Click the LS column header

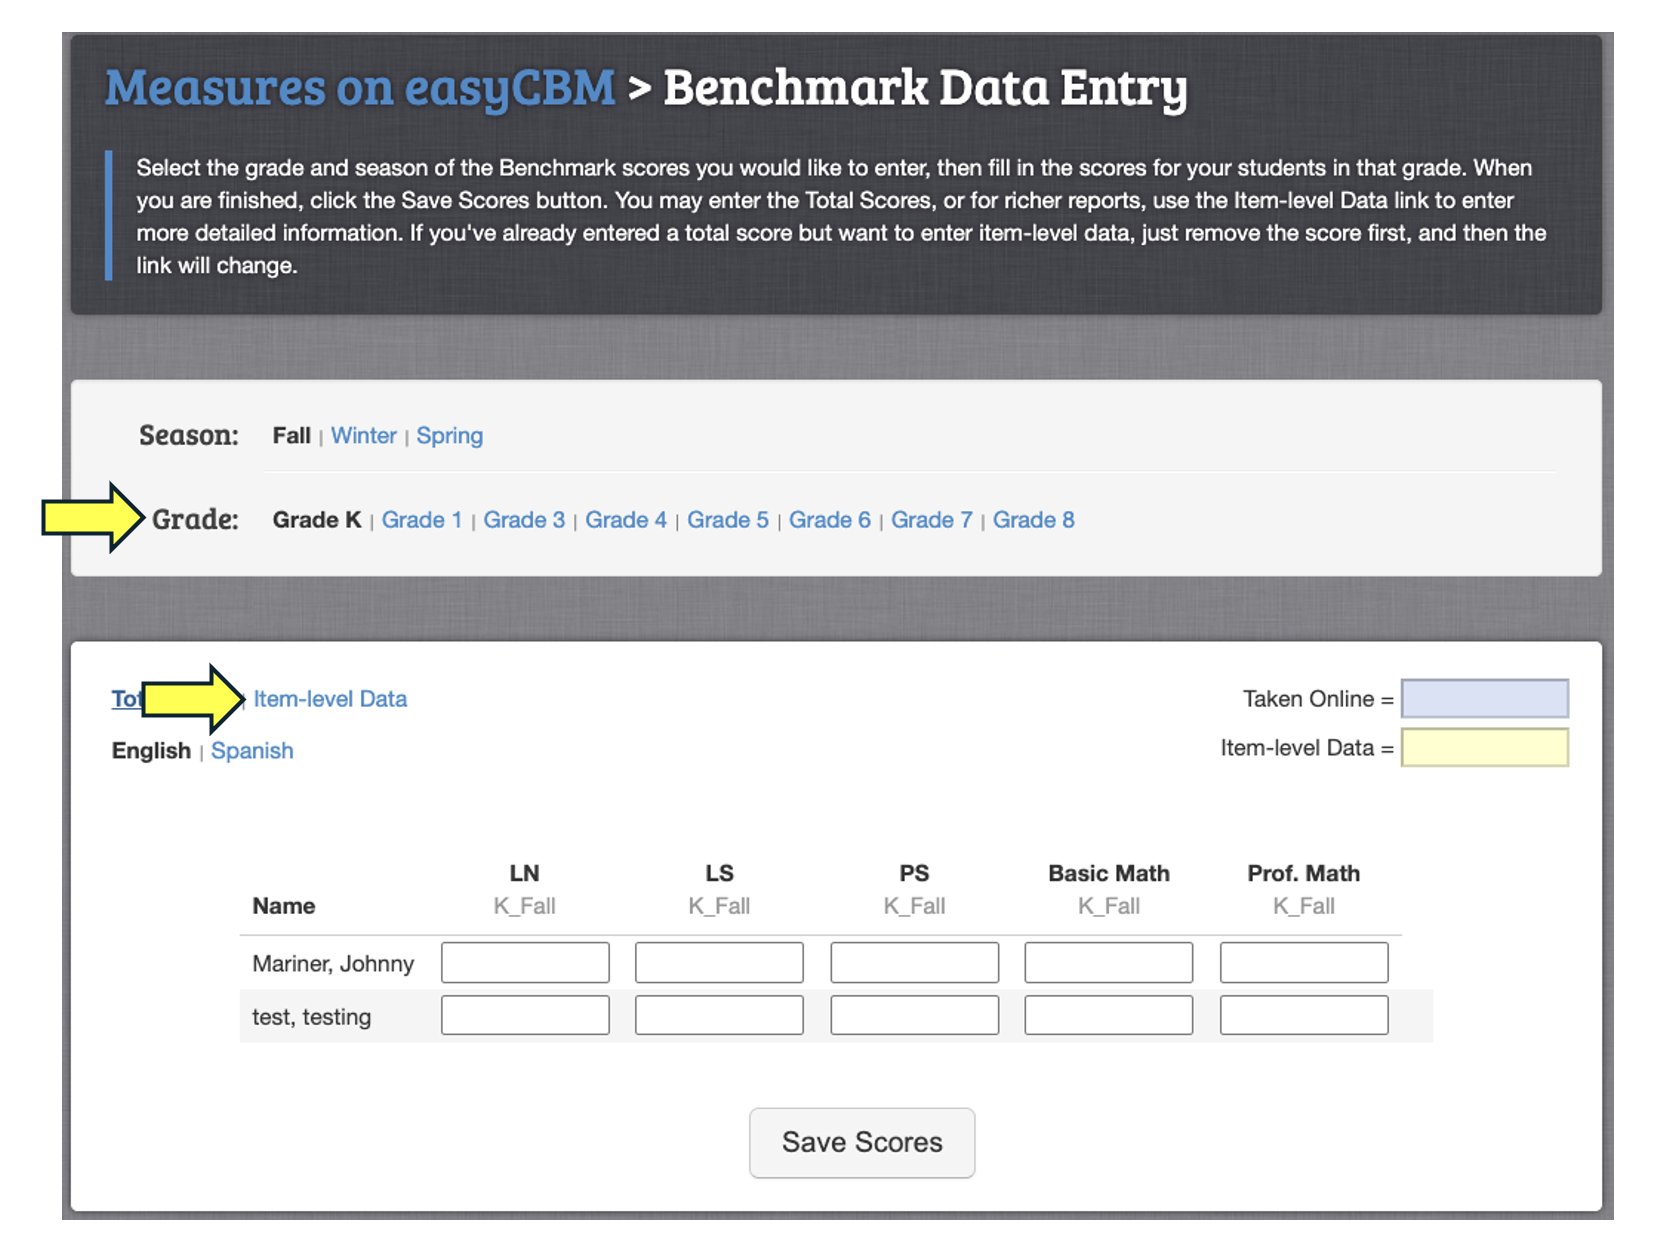pos(719,873)
